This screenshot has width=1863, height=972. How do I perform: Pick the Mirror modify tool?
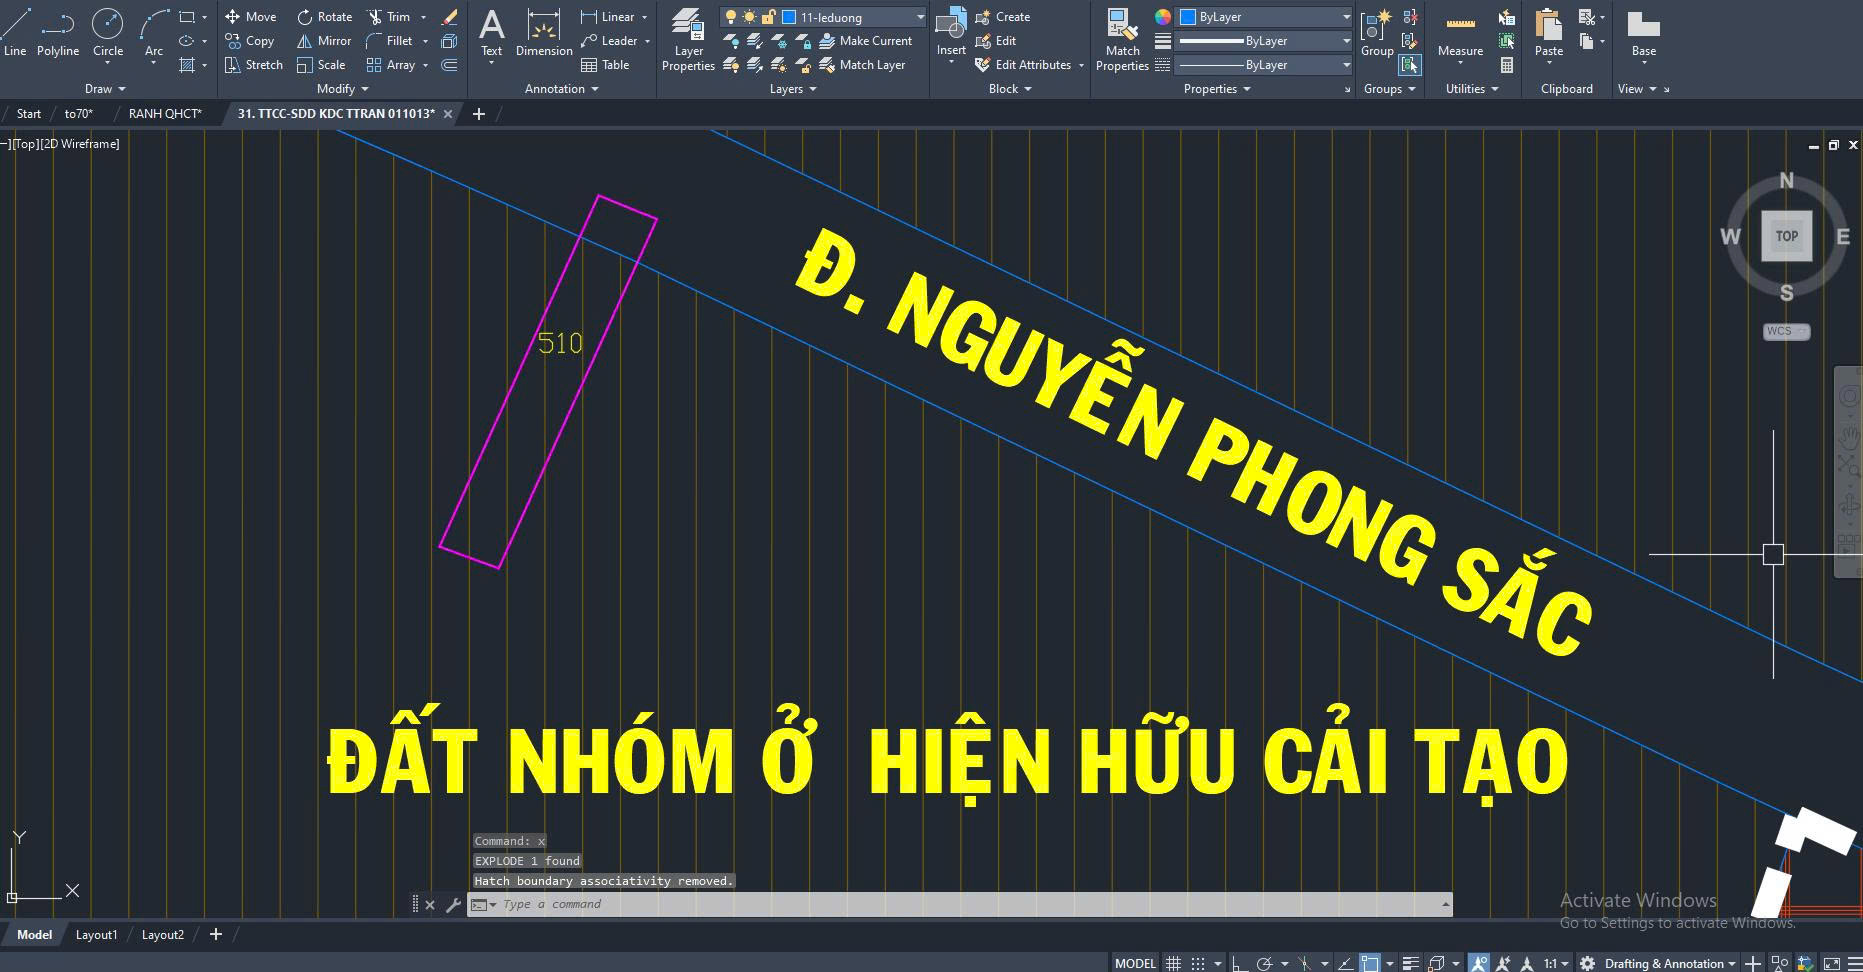coord(323,41)
